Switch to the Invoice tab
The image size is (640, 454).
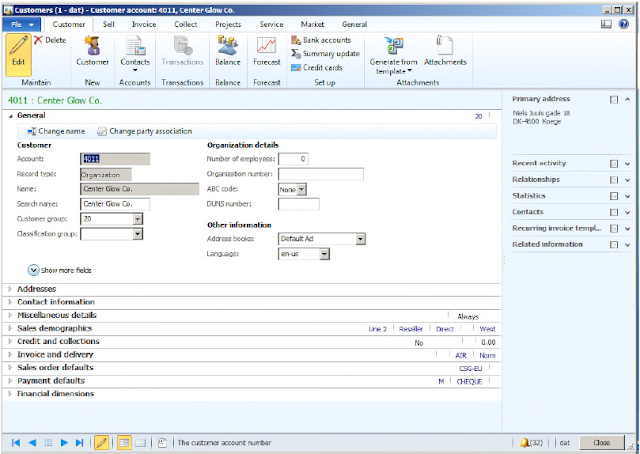coord(144,24)
